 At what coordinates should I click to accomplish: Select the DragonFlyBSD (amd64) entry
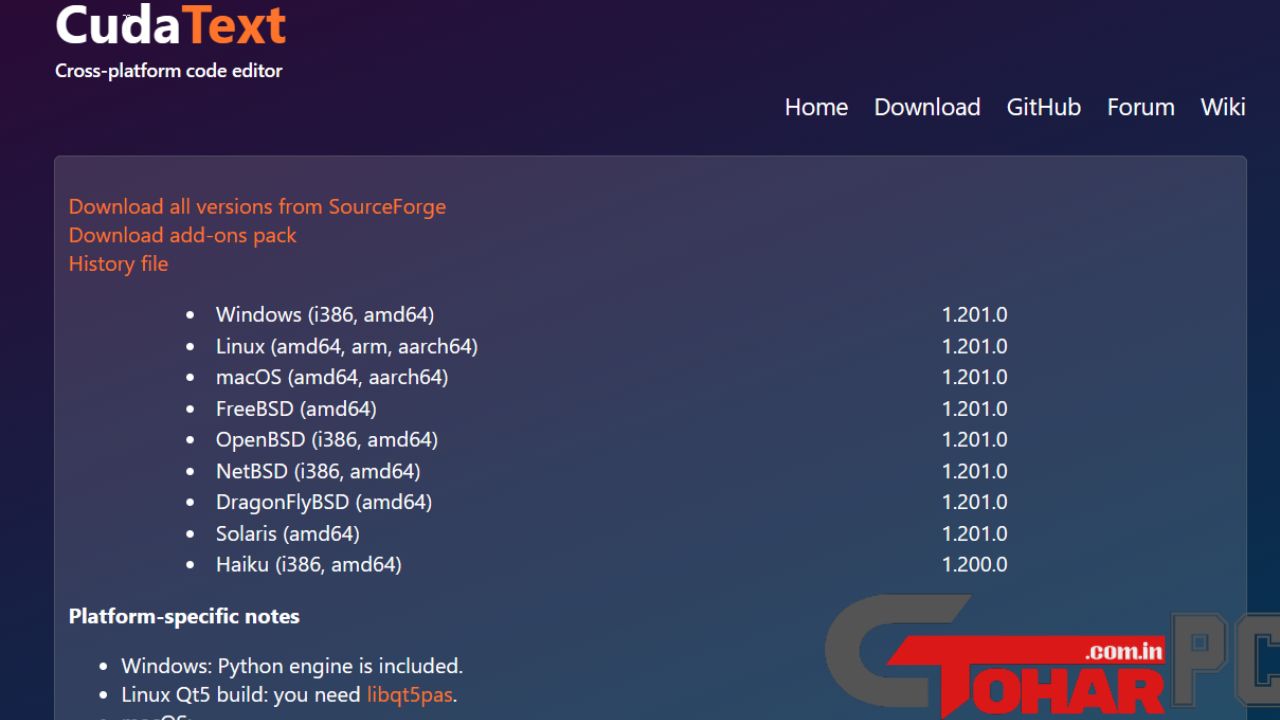click(324, 502)
